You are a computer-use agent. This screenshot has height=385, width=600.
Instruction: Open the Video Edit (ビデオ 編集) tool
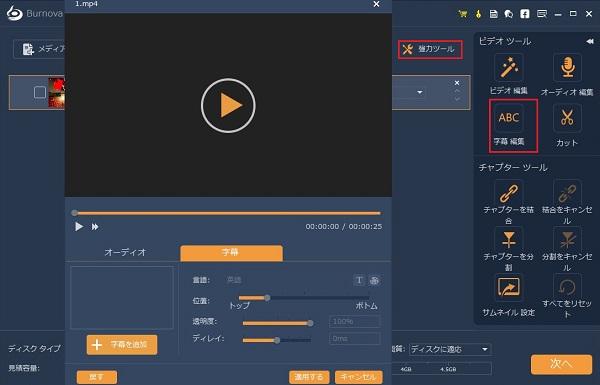509,68
